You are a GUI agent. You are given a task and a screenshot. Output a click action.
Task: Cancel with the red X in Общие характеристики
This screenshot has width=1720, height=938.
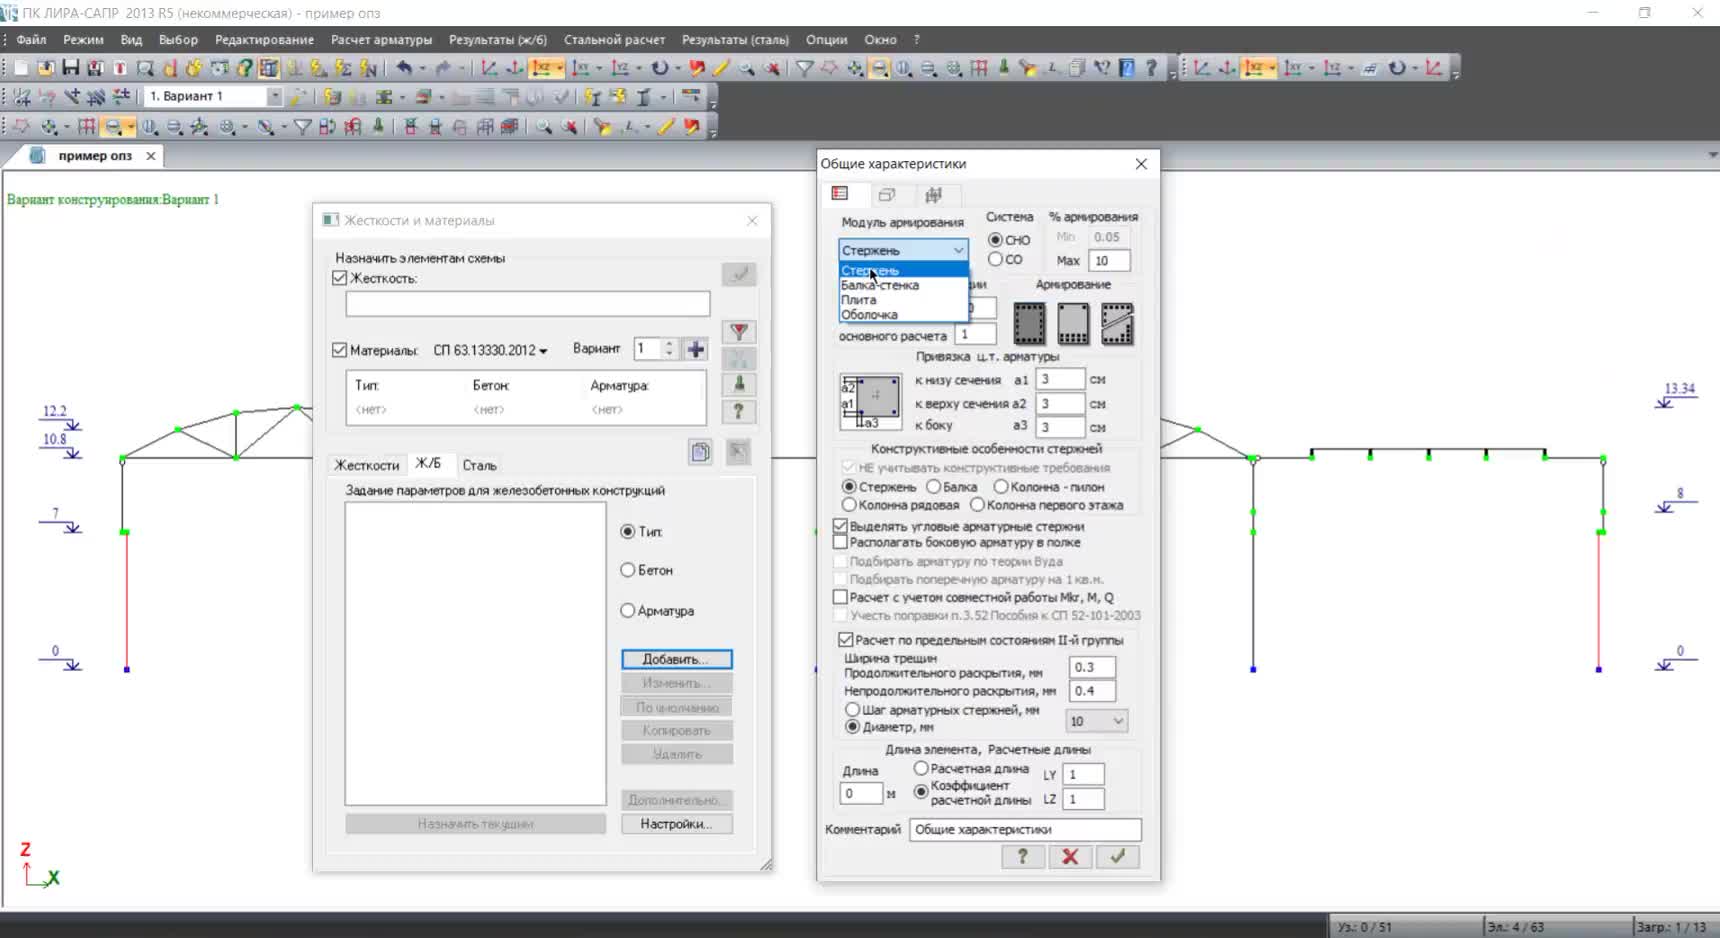point(1070,856)
